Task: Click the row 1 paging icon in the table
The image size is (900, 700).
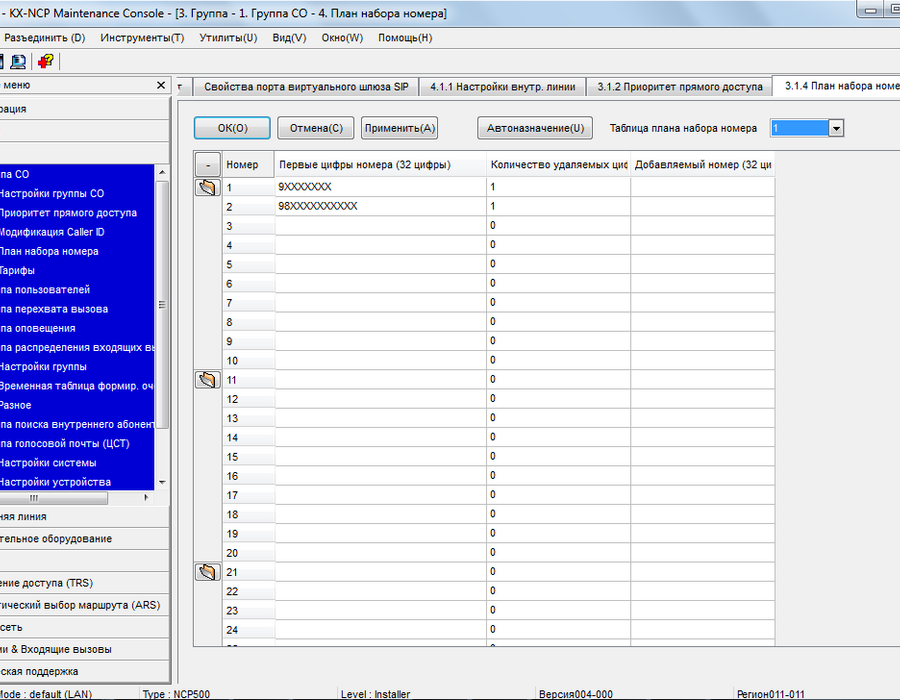Action: pyautogui.click(x=208, y=187)
